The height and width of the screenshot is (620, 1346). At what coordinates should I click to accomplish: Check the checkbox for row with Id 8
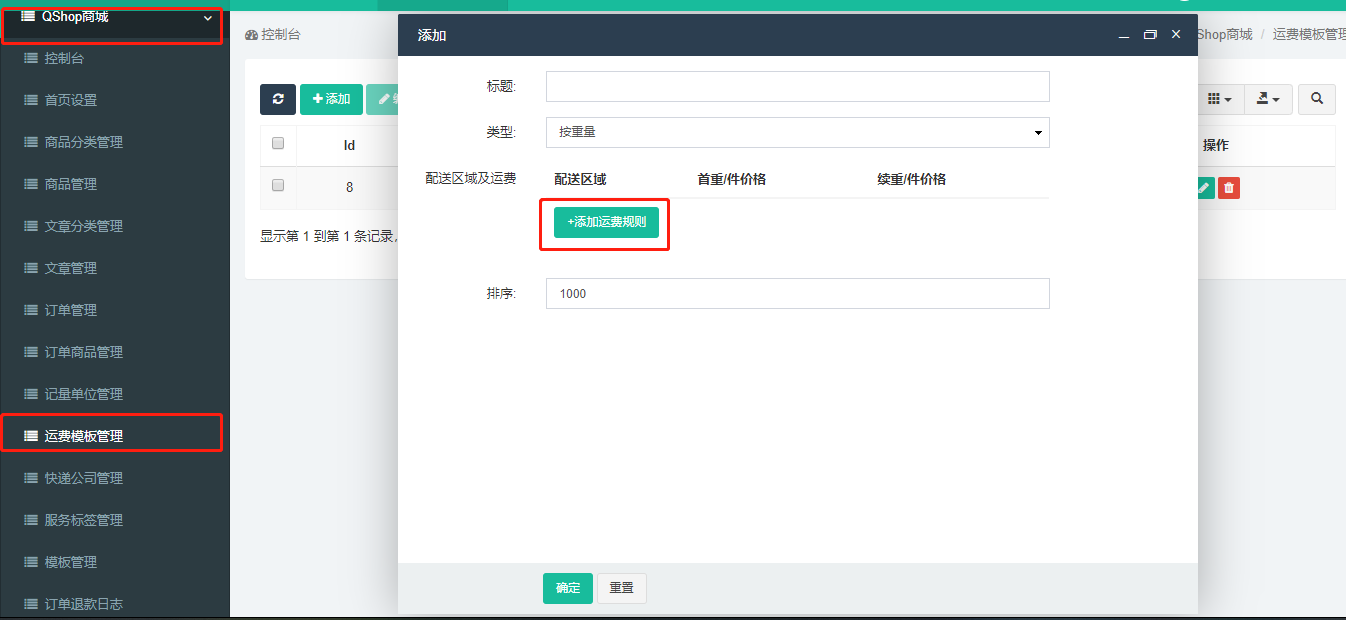(x=278, y=186)
